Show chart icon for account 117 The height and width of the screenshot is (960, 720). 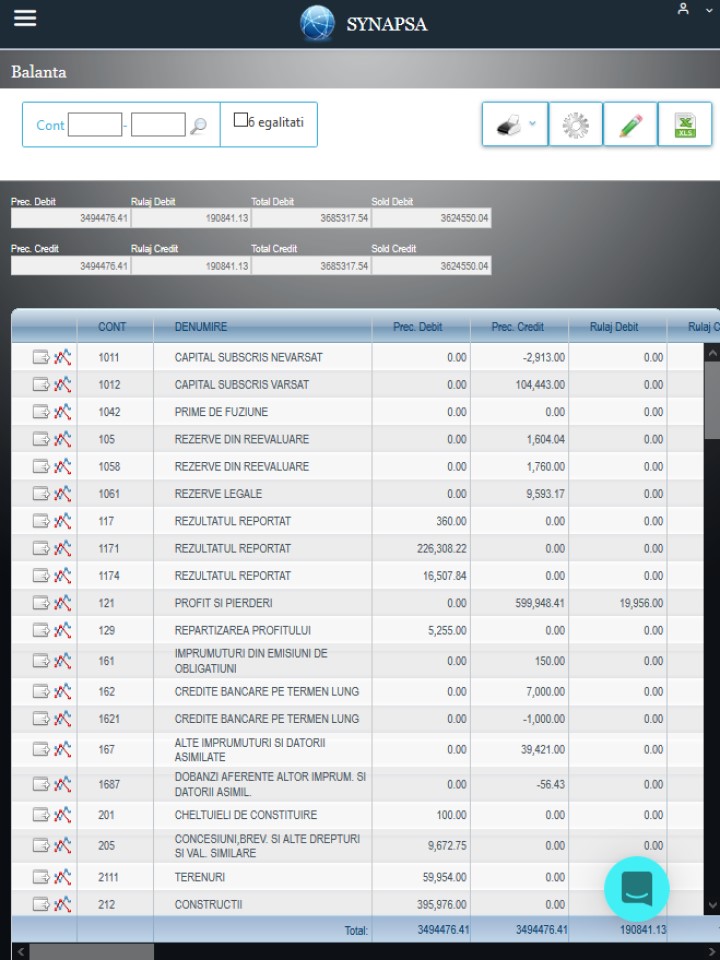[62, 521]
